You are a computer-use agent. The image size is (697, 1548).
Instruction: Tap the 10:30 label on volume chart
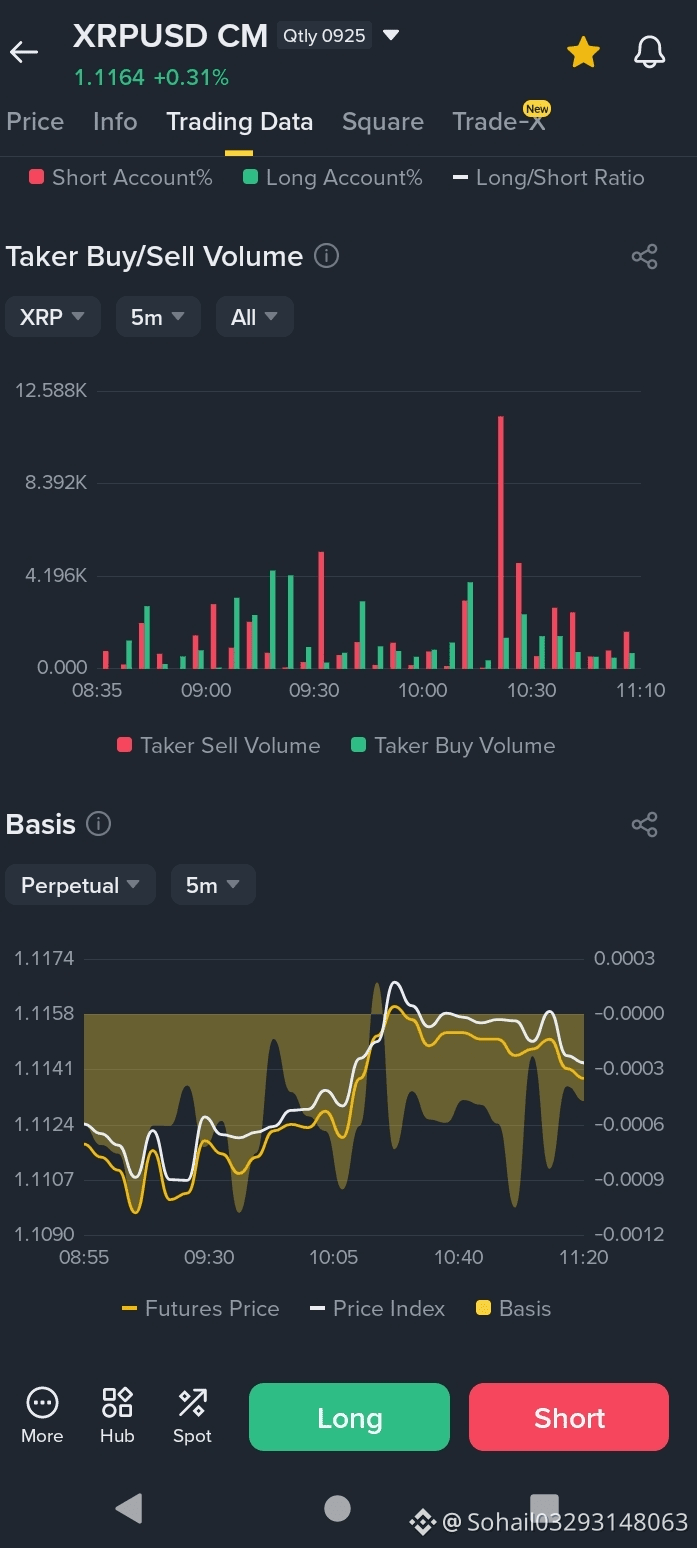(532, 690)
